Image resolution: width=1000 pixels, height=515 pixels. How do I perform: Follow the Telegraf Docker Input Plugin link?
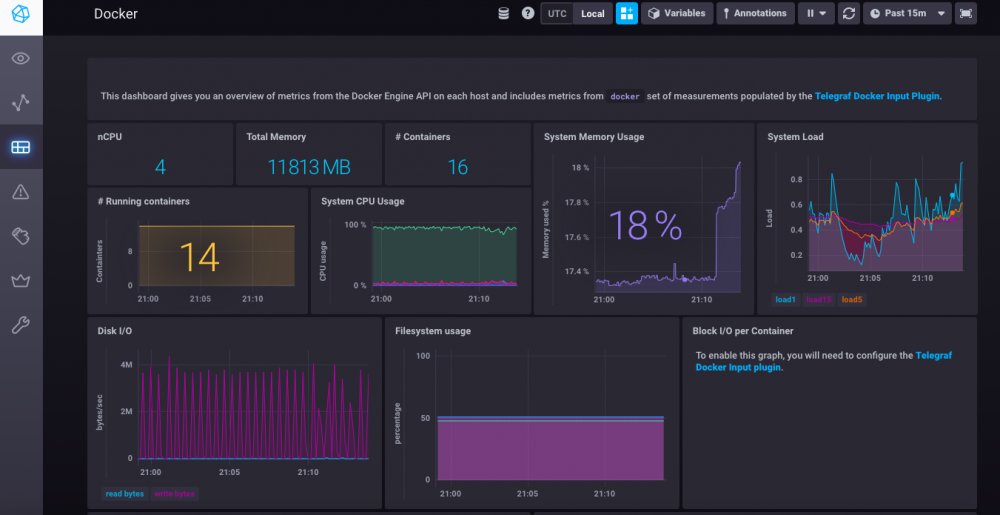[877, 96]
